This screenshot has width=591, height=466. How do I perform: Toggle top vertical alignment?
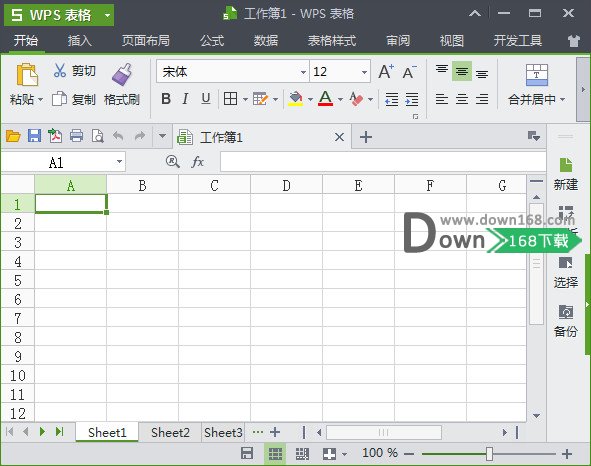click(x=442, y=71)
